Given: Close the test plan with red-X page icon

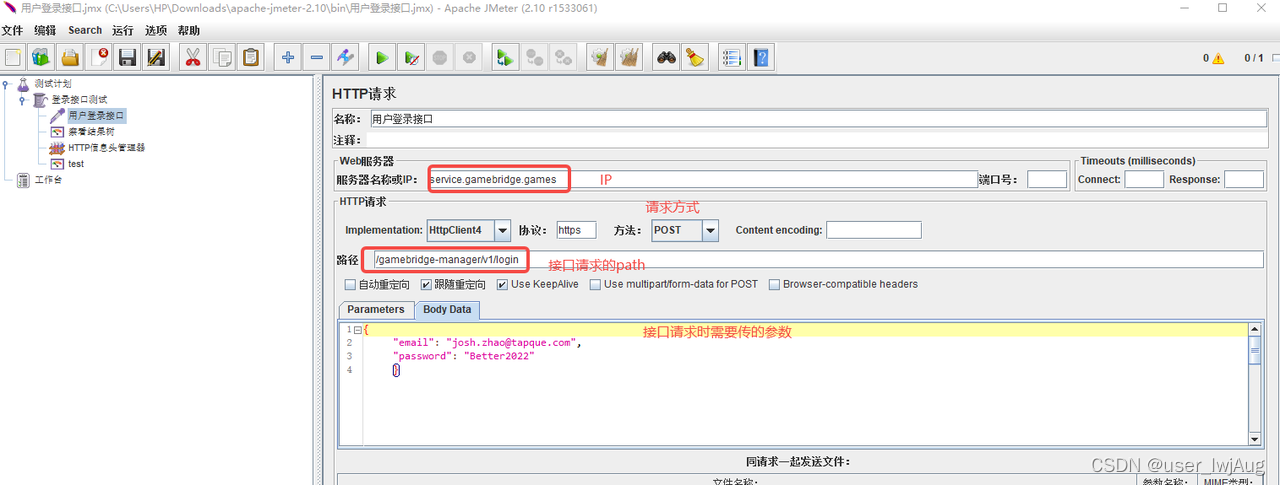Looking at the screenshot, I should (x=98, y=57).
